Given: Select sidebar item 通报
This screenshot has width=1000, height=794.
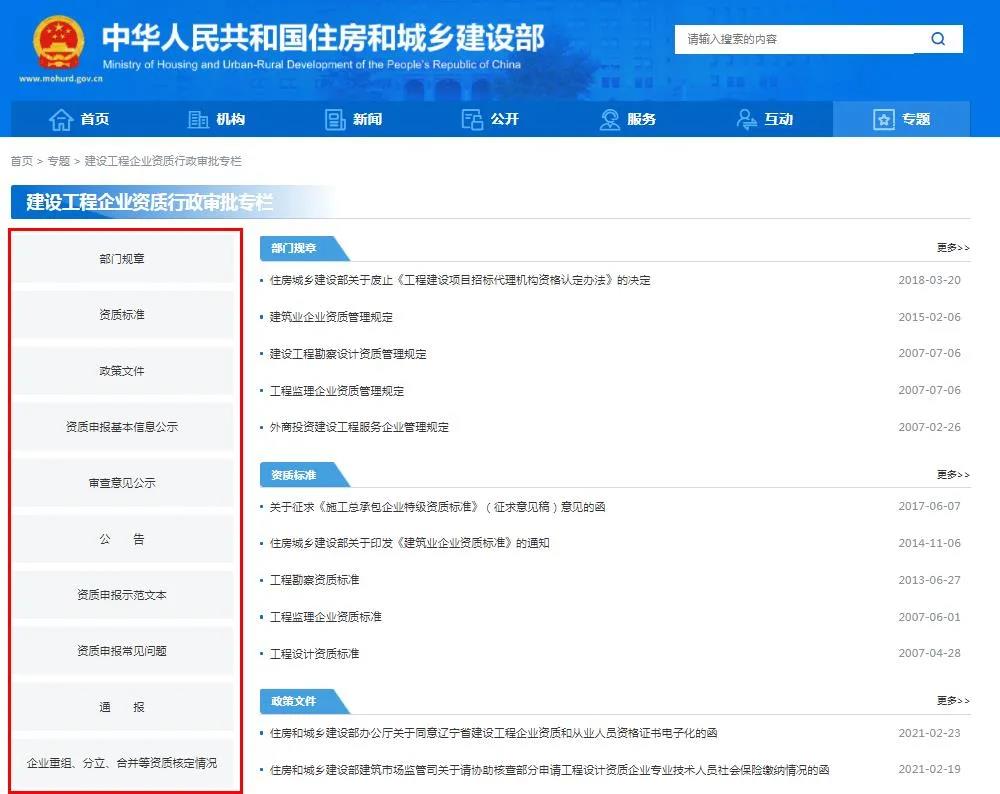Looking at the screenshot, I should point(122,707).
